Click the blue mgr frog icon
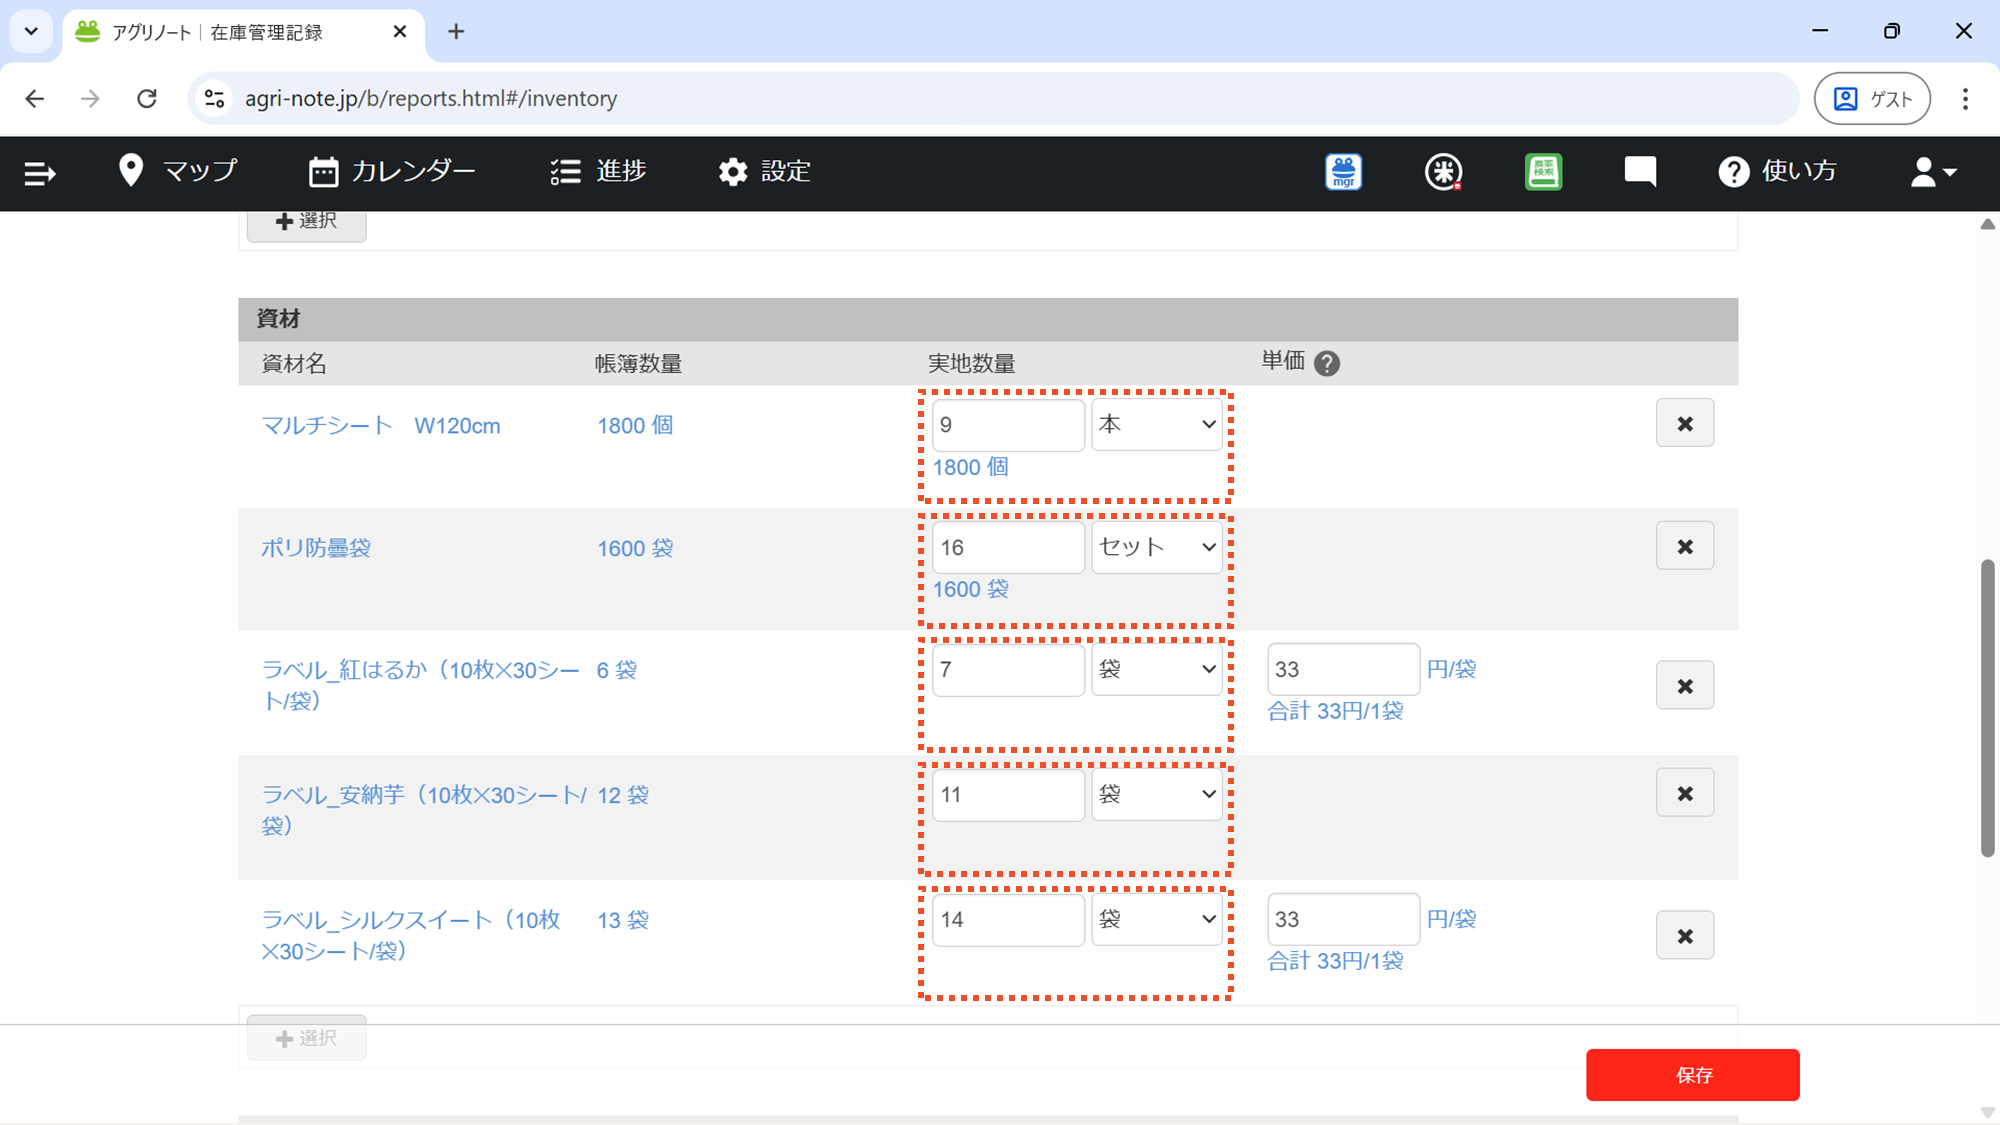The width and height of the screenshot is (2000, 1125). 1343,172
